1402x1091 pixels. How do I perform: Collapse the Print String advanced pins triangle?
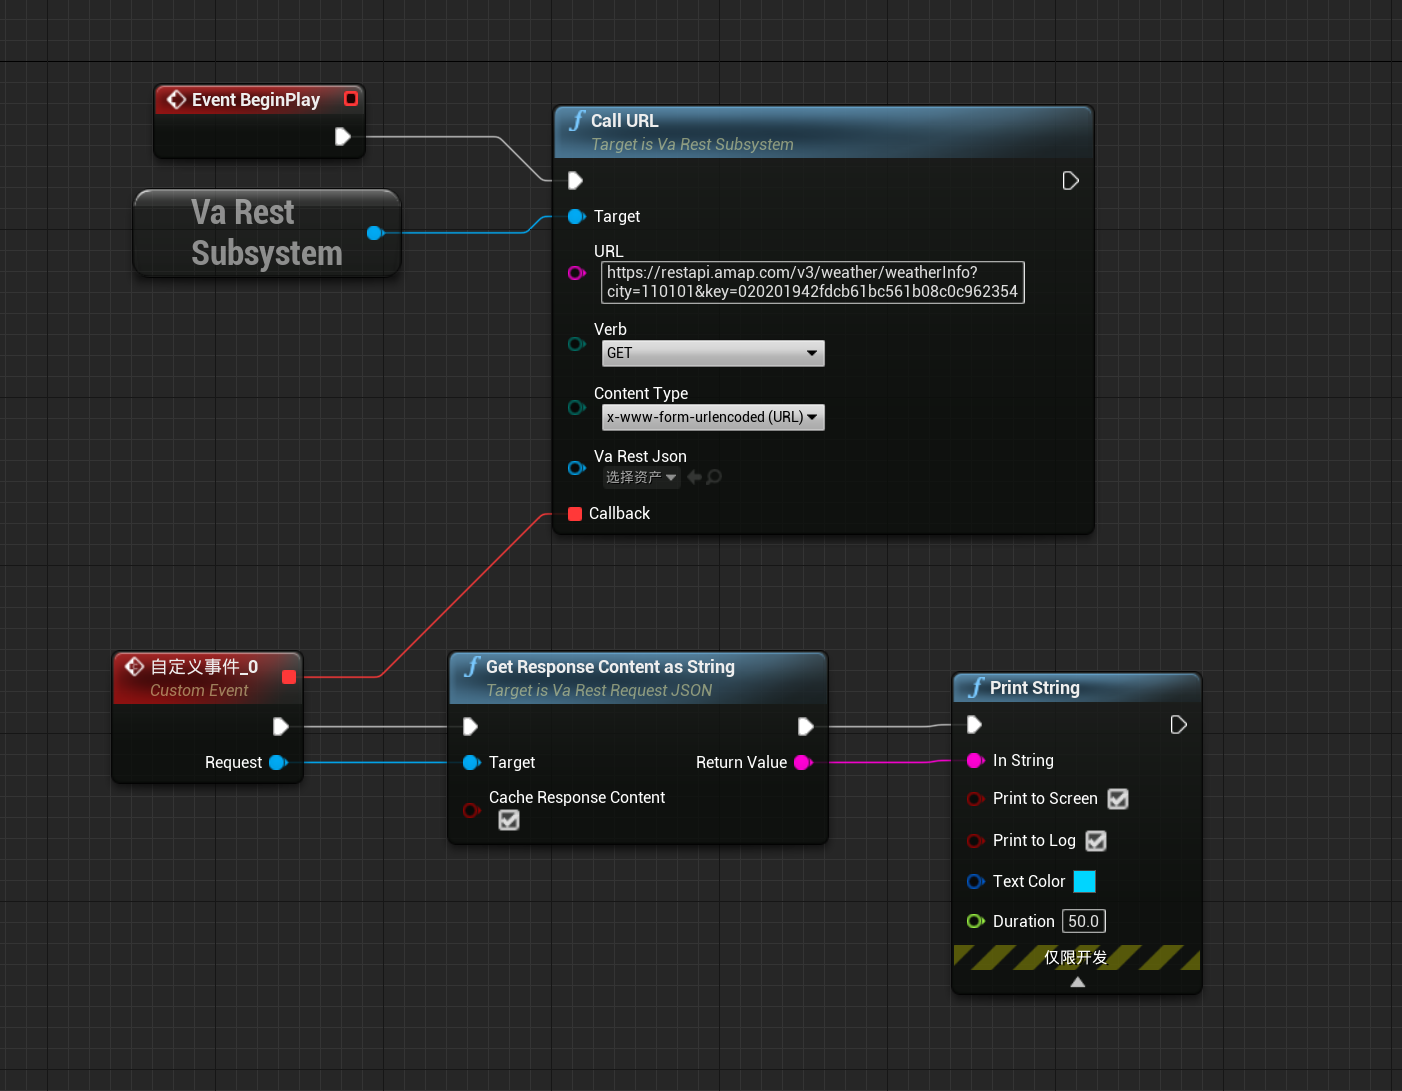coord(1077,981)
